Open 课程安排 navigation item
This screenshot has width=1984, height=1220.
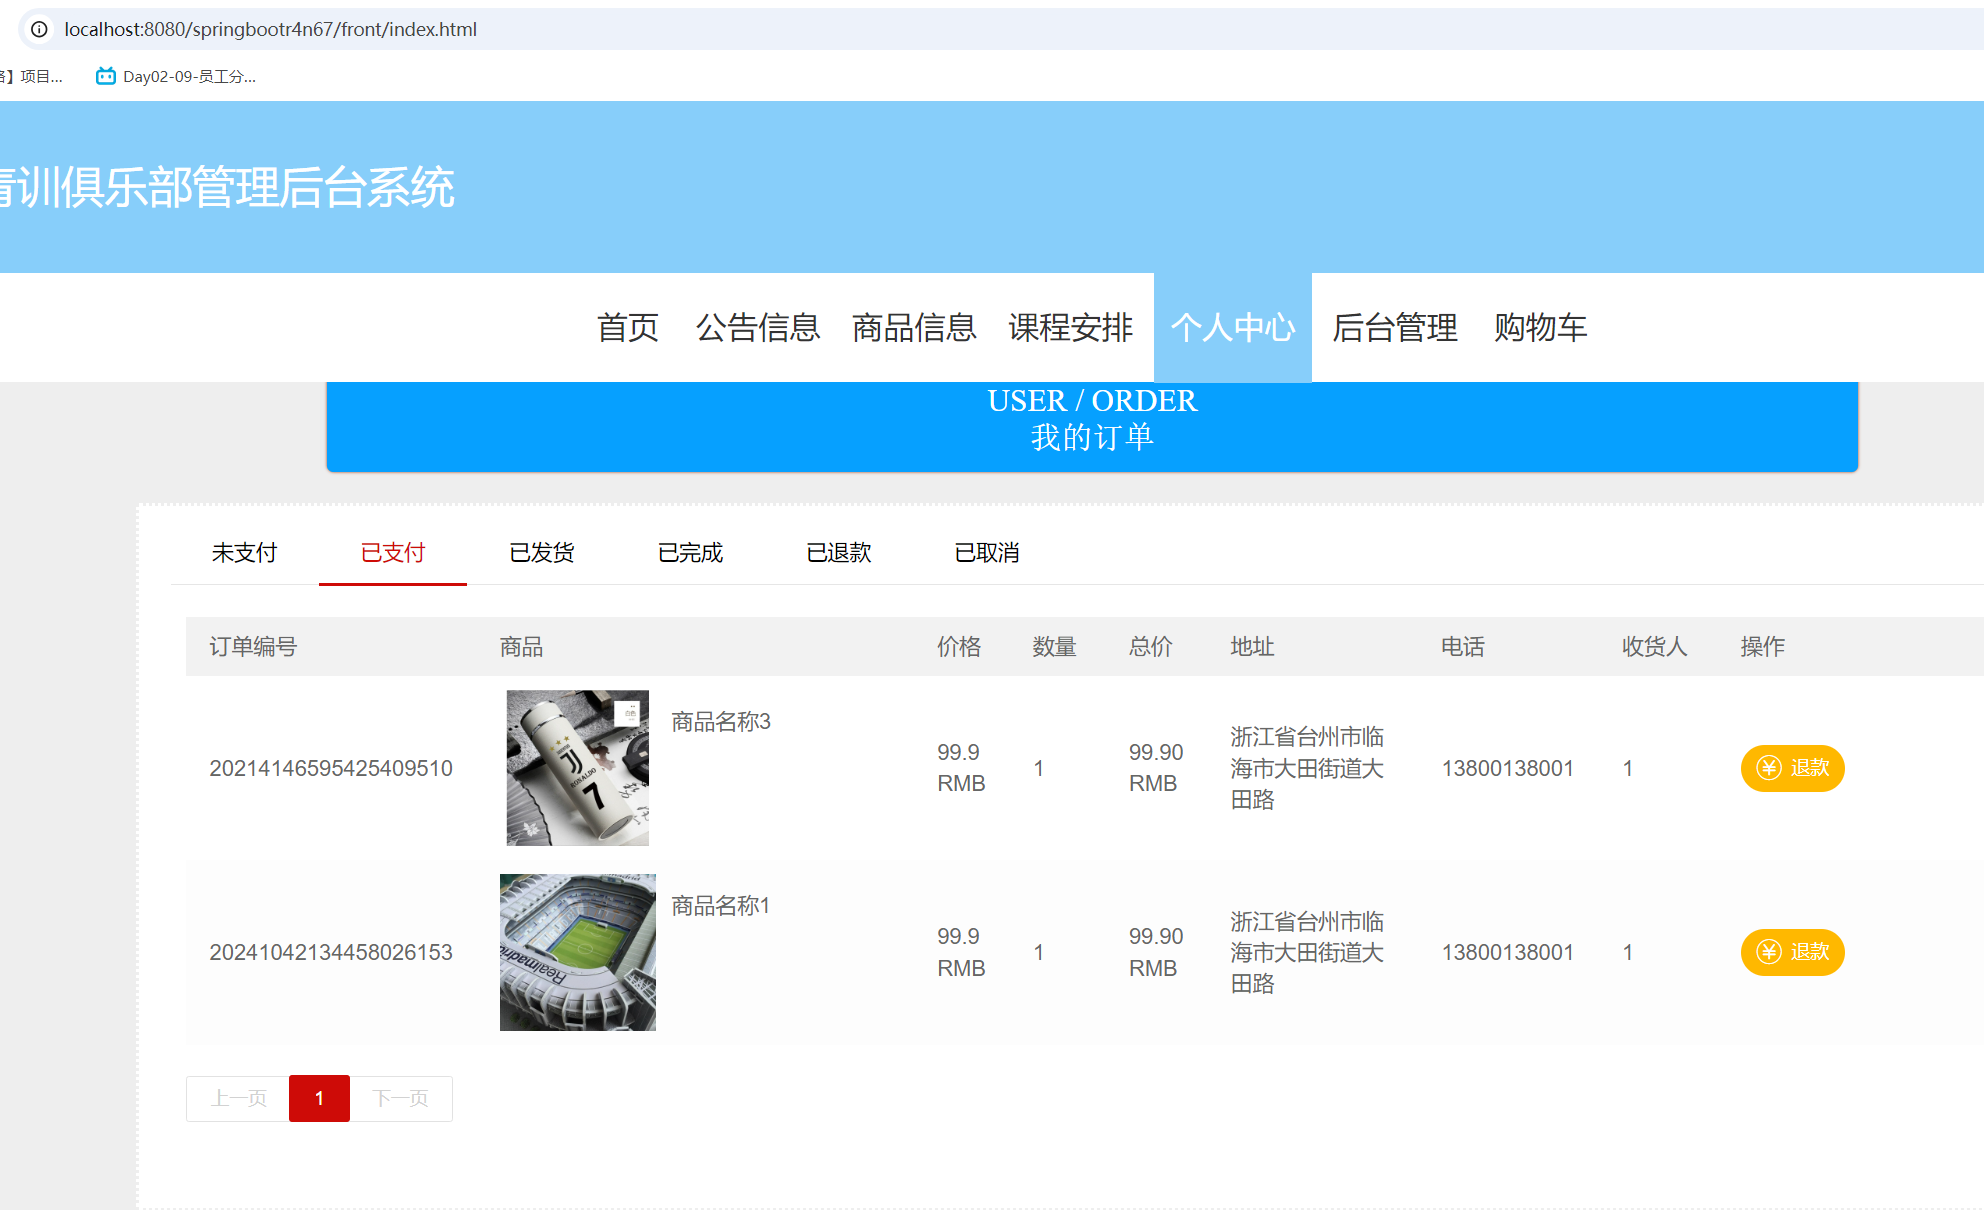1070,327
